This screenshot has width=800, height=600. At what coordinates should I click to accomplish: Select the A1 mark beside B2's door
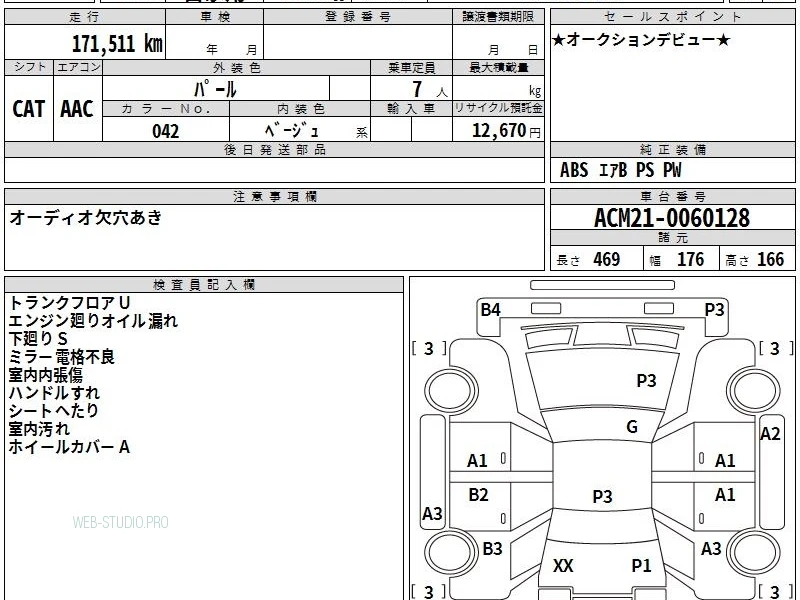pos(477,461)
